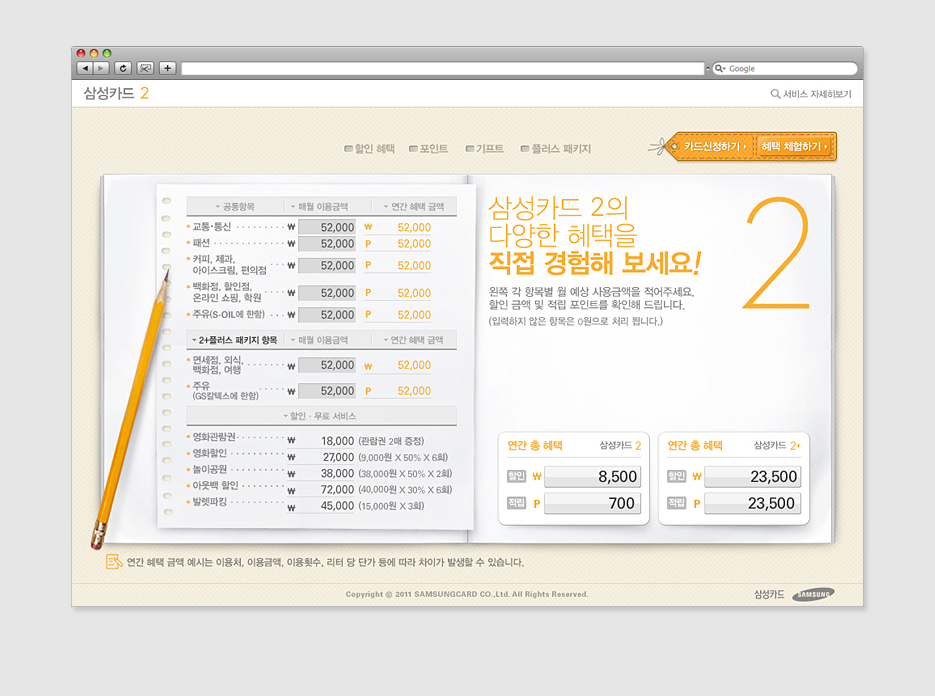This screenshot has width=935, height=696.
Task: Reload the page with the refresh icon
Action: 123,68
